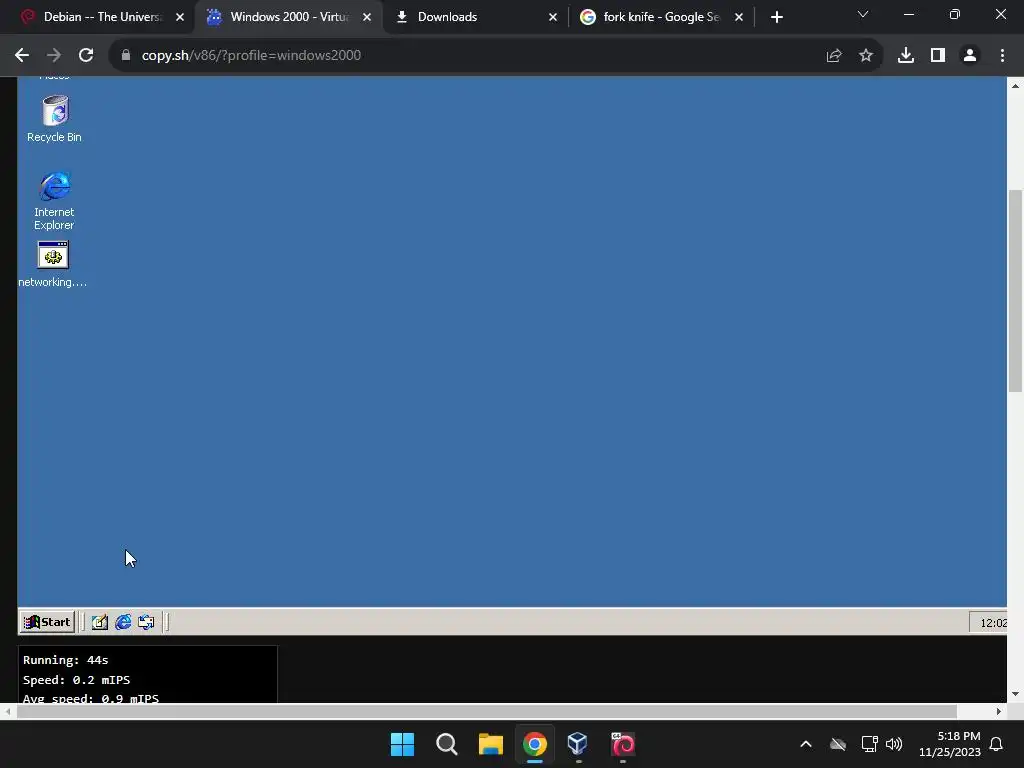Reload the copy.sh page
The height and width of the screenshot is (768, 1024).
pos(86,56)
